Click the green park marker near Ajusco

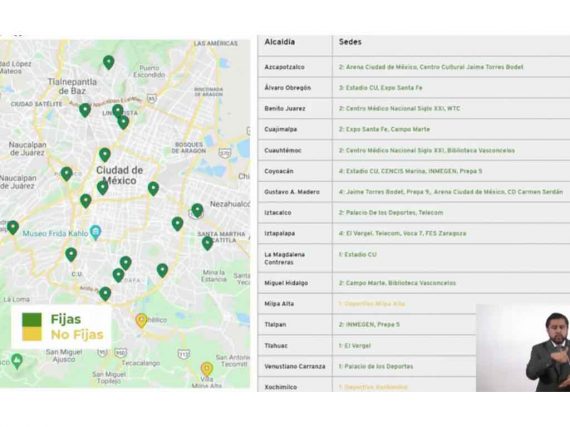tap(17, 361)
